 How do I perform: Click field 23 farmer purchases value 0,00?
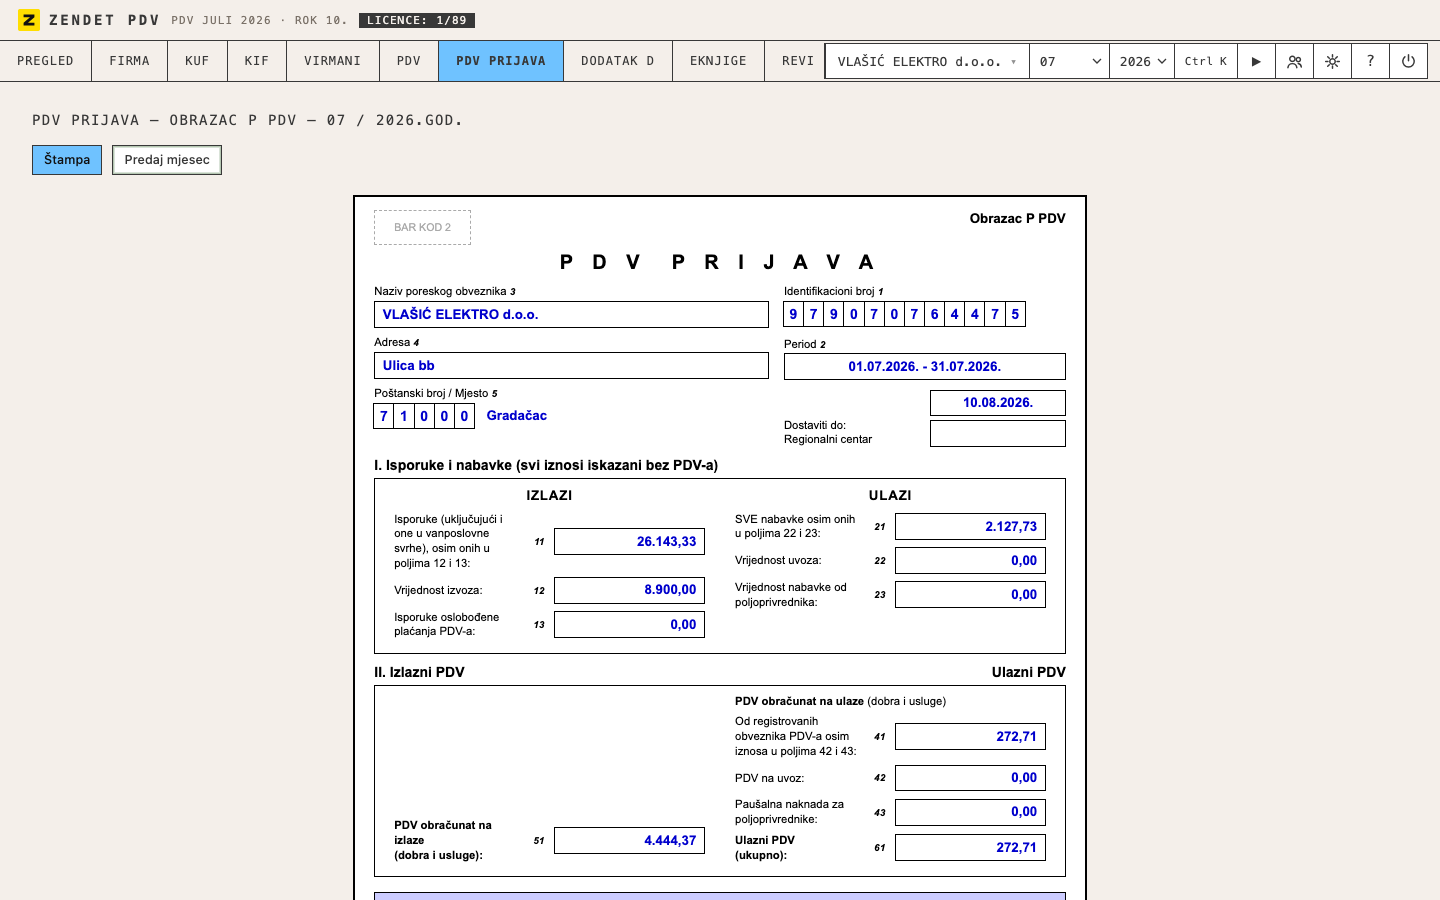tap(970, 594)
